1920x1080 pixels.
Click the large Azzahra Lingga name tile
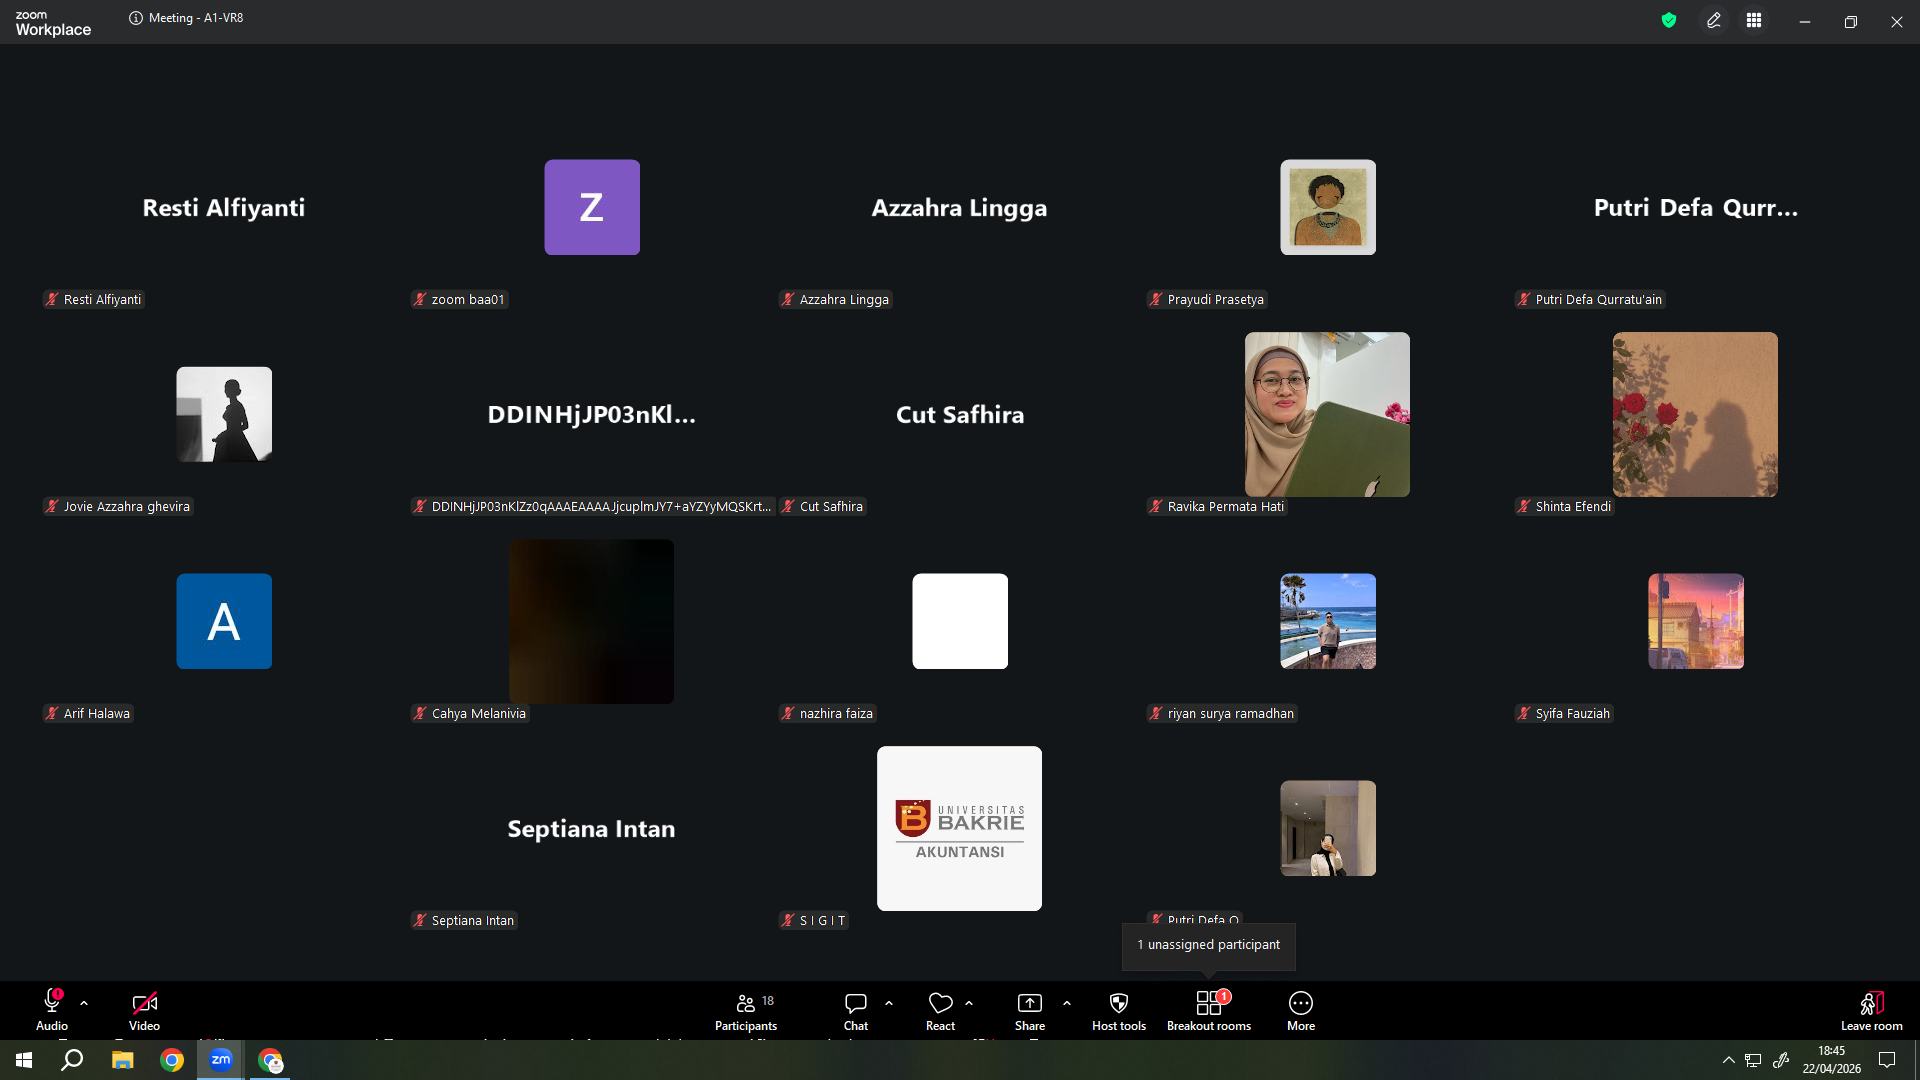point(960,208)
